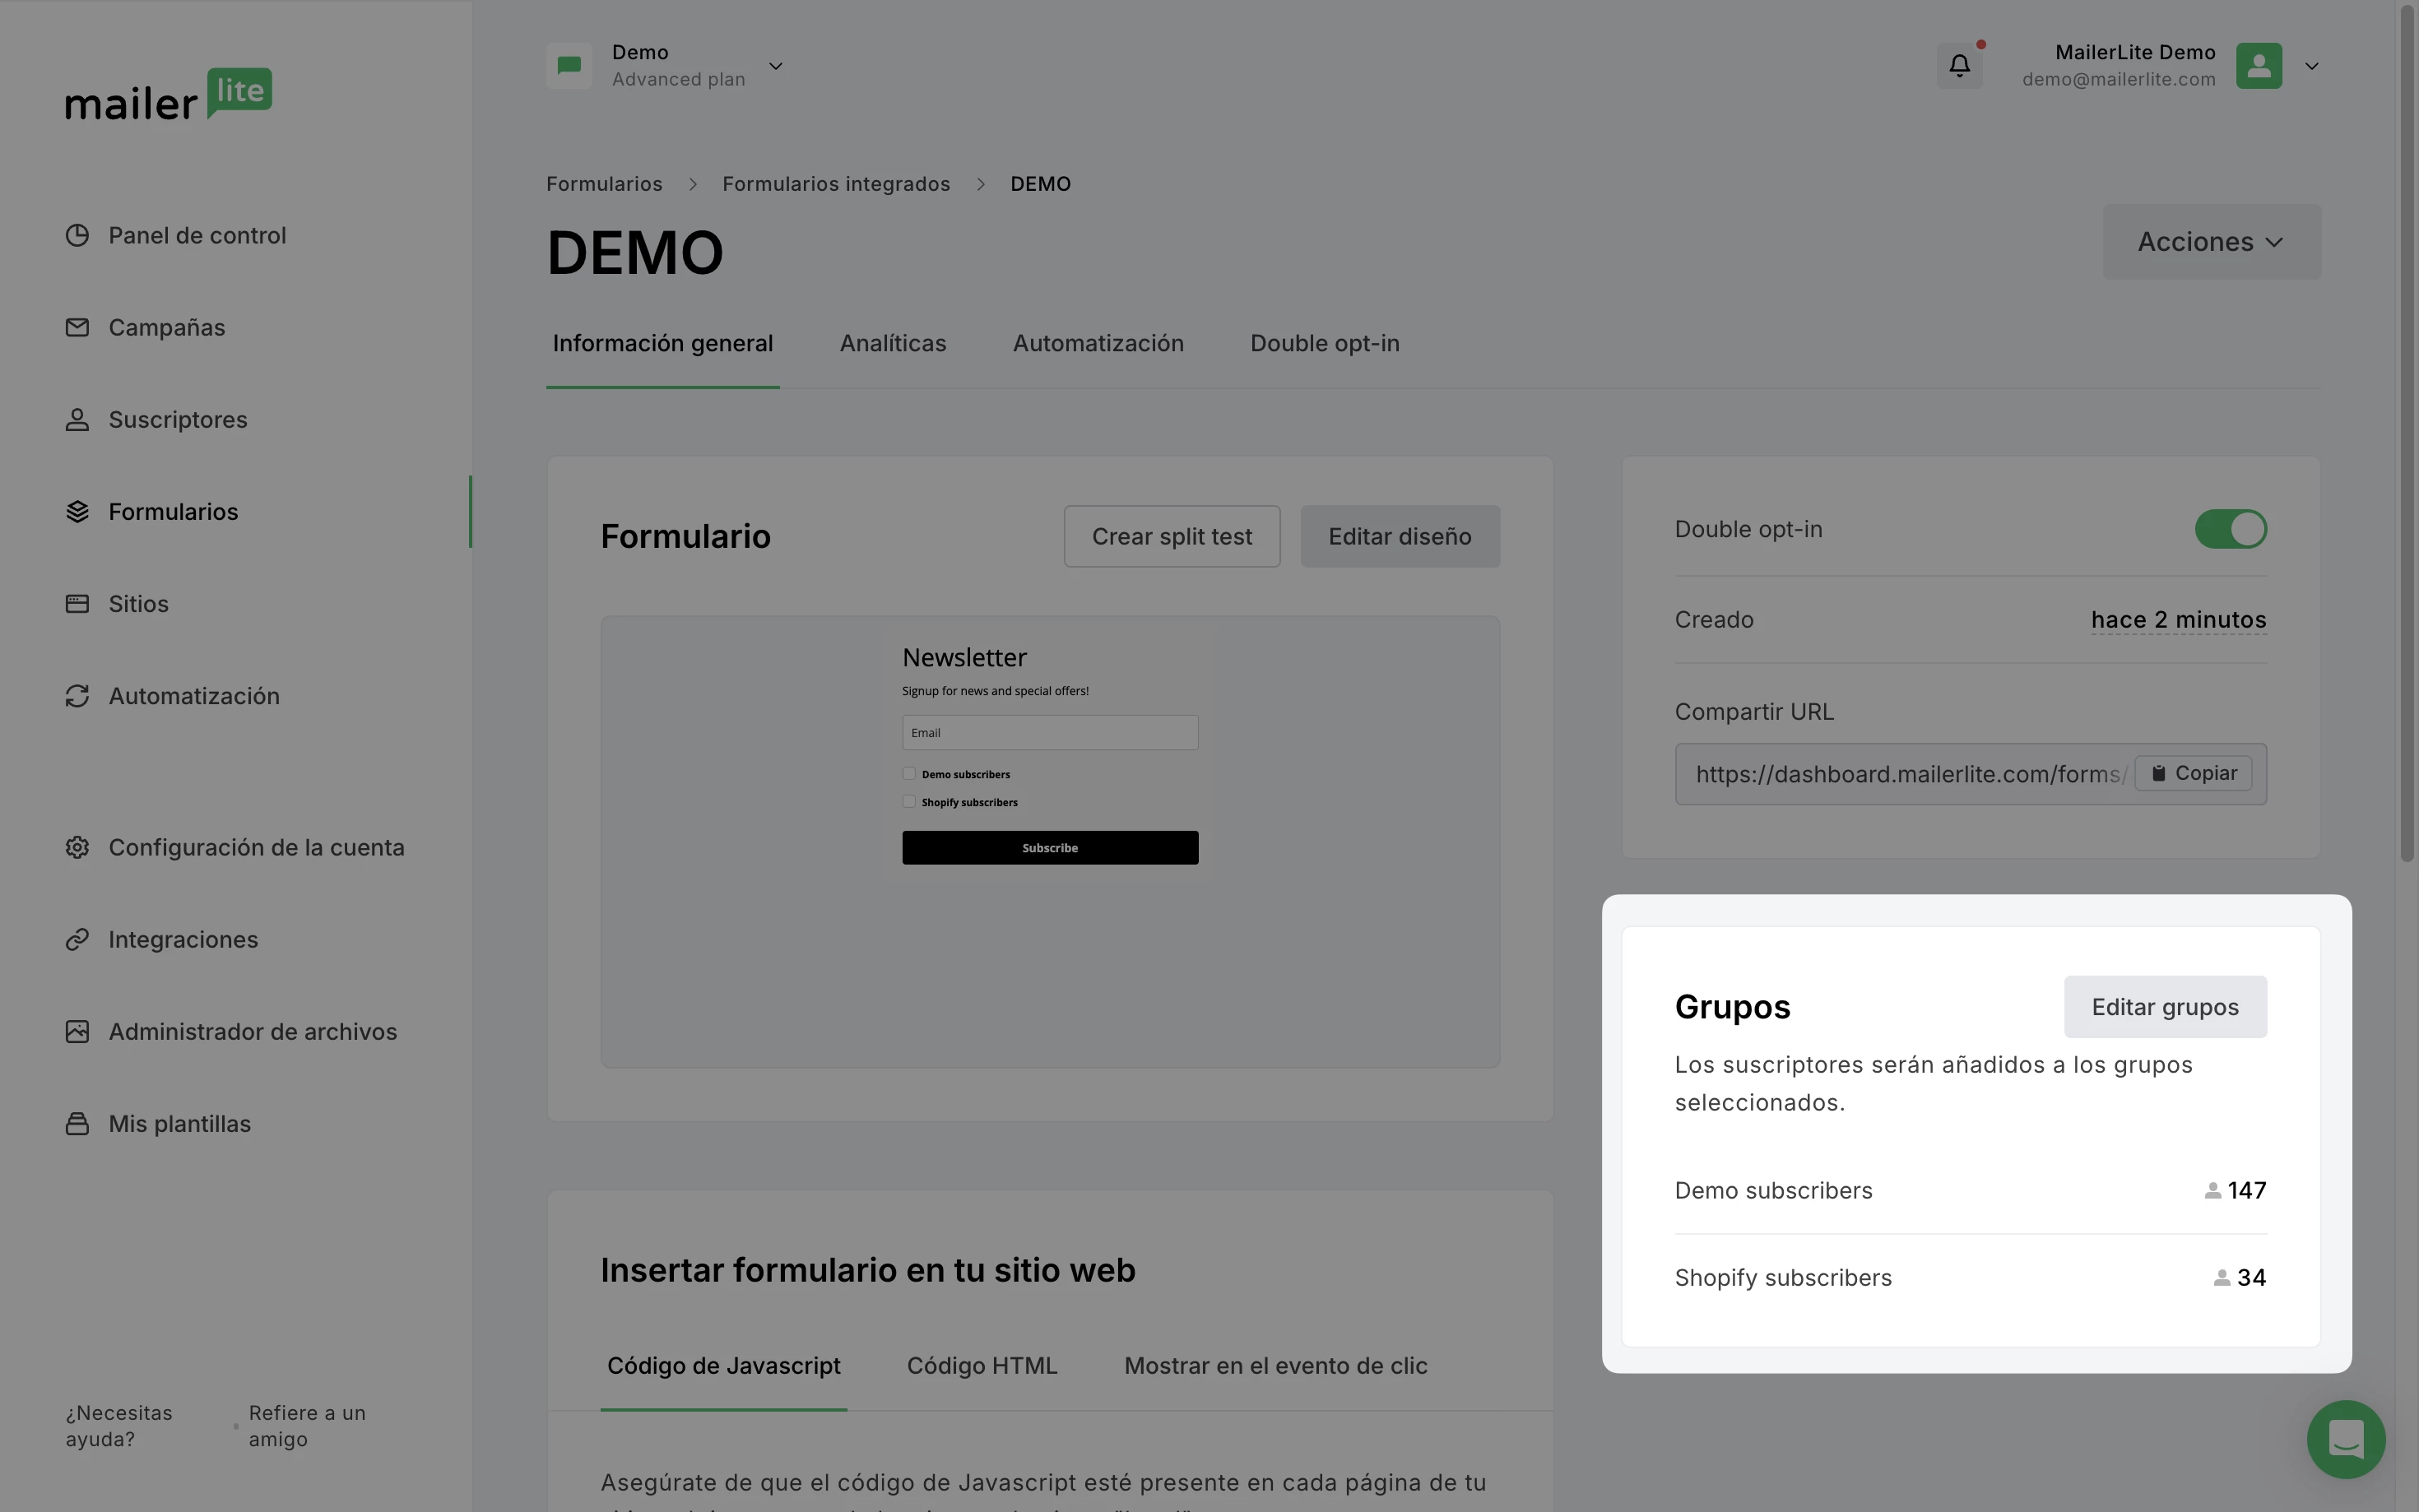Open the live chat widget
Viewport: 2419px width, 1512px height.
point(2345,1439)
